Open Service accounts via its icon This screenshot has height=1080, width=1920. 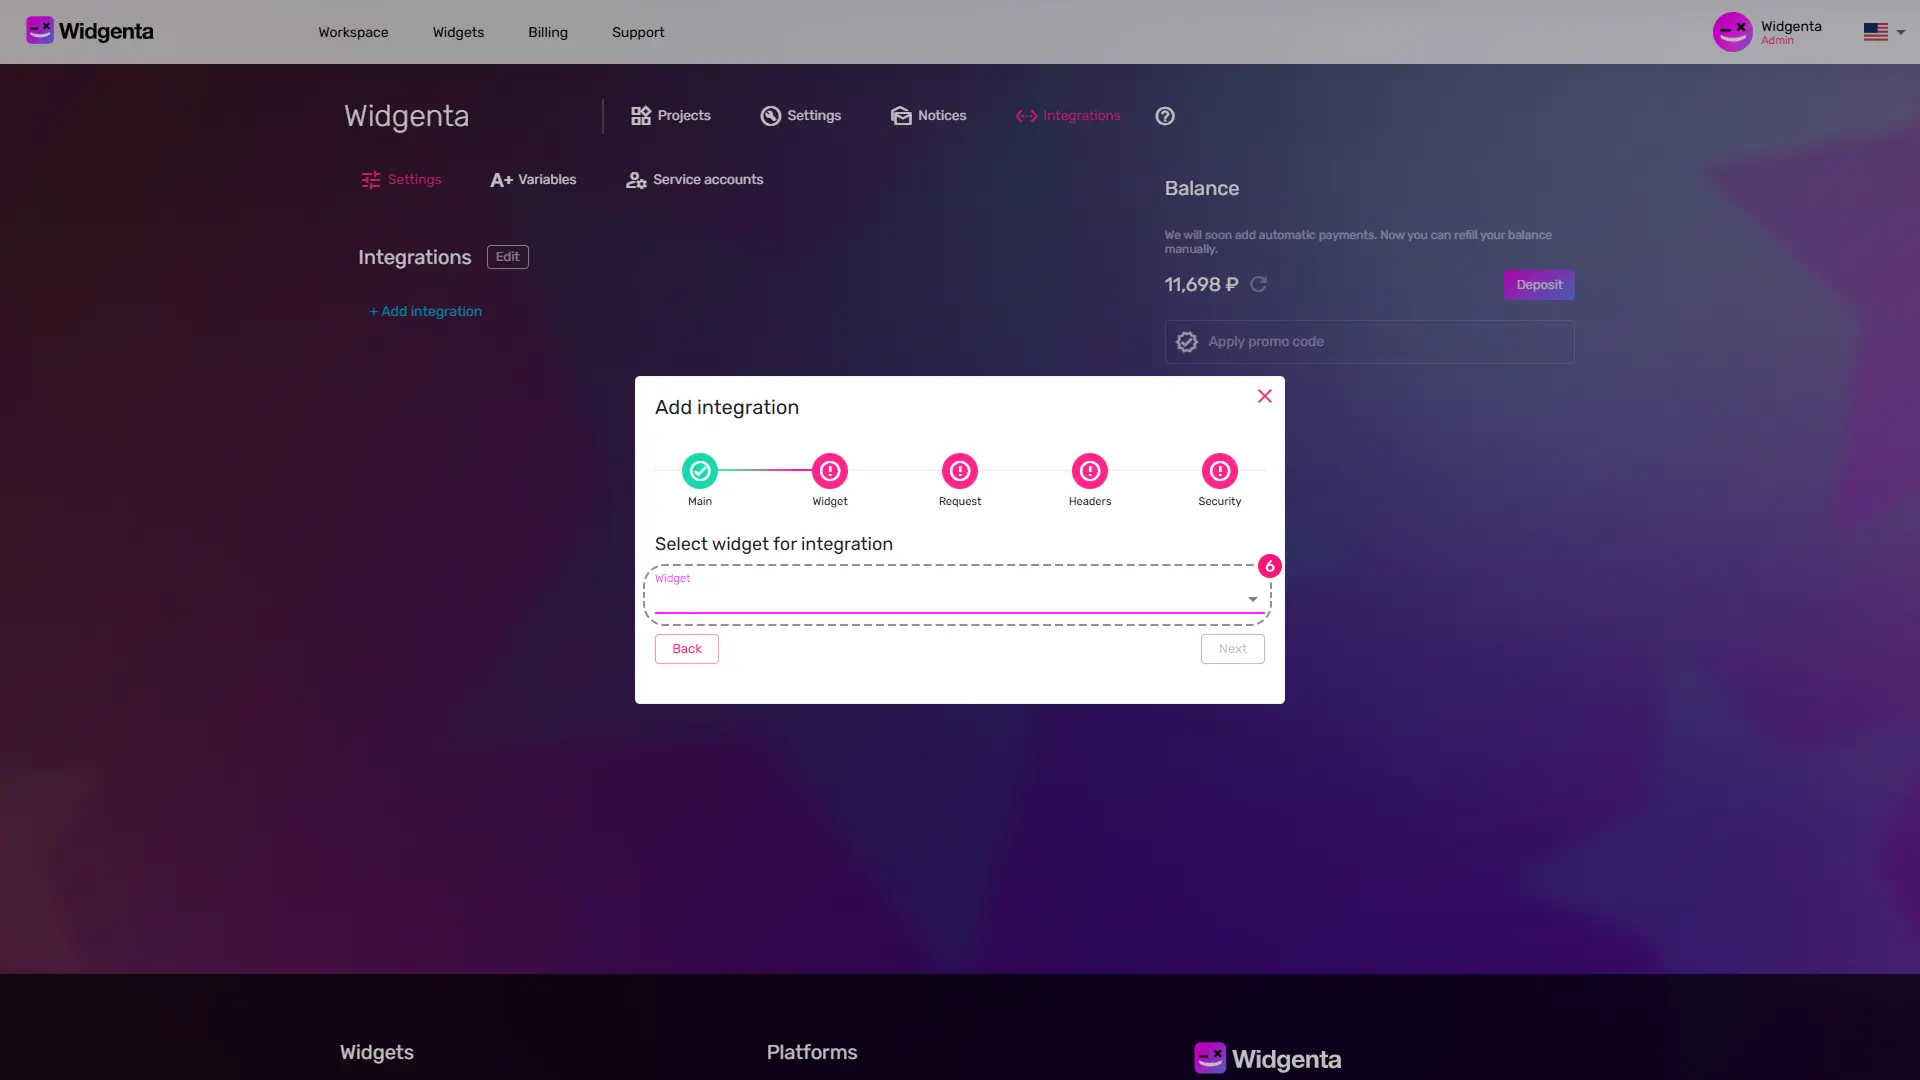coord(636,180)
